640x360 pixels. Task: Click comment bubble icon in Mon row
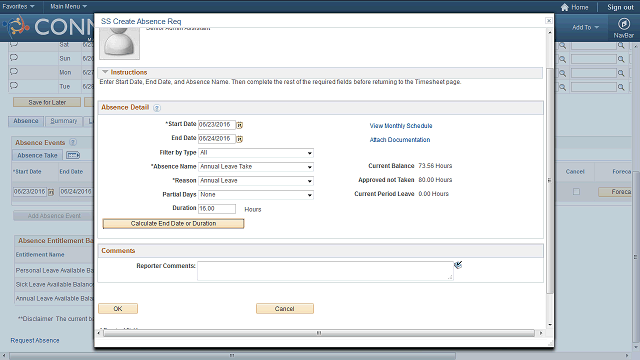[14, 71]
